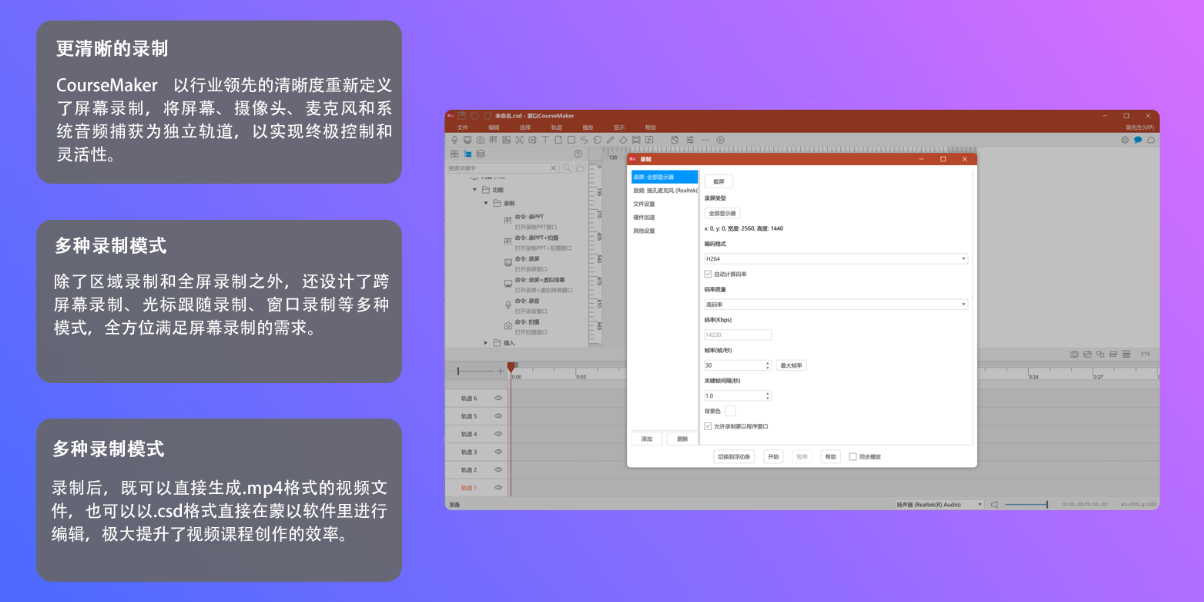
Task: Click the undo arrow in the title bar
Action: click(x=475, y=116)
